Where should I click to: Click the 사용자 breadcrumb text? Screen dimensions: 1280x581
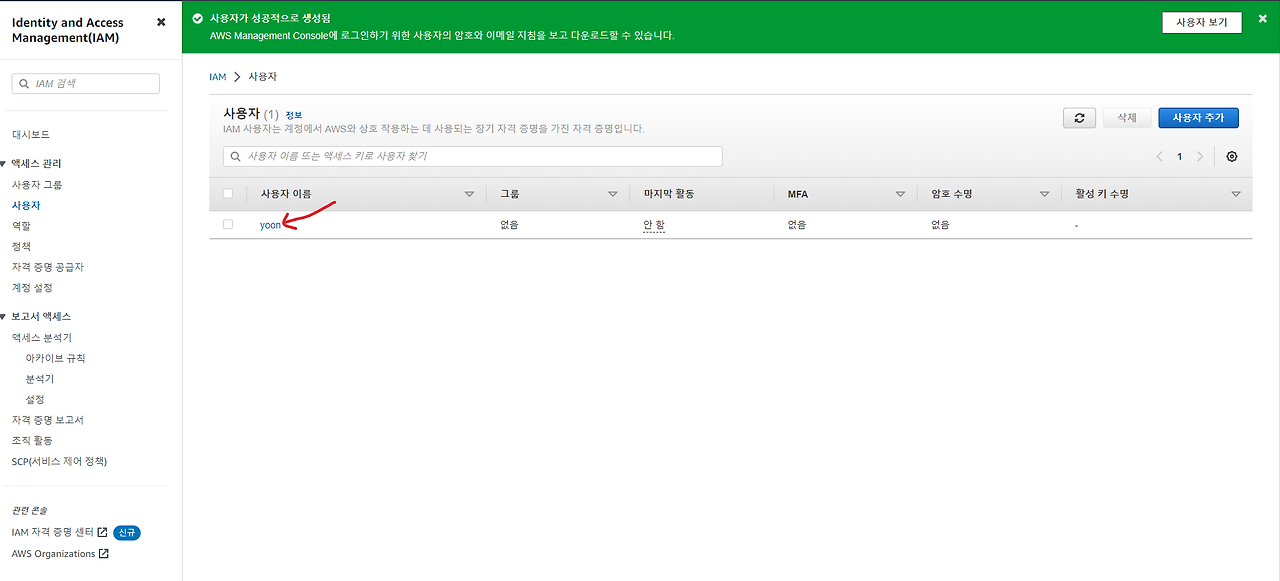pos(262,76)
